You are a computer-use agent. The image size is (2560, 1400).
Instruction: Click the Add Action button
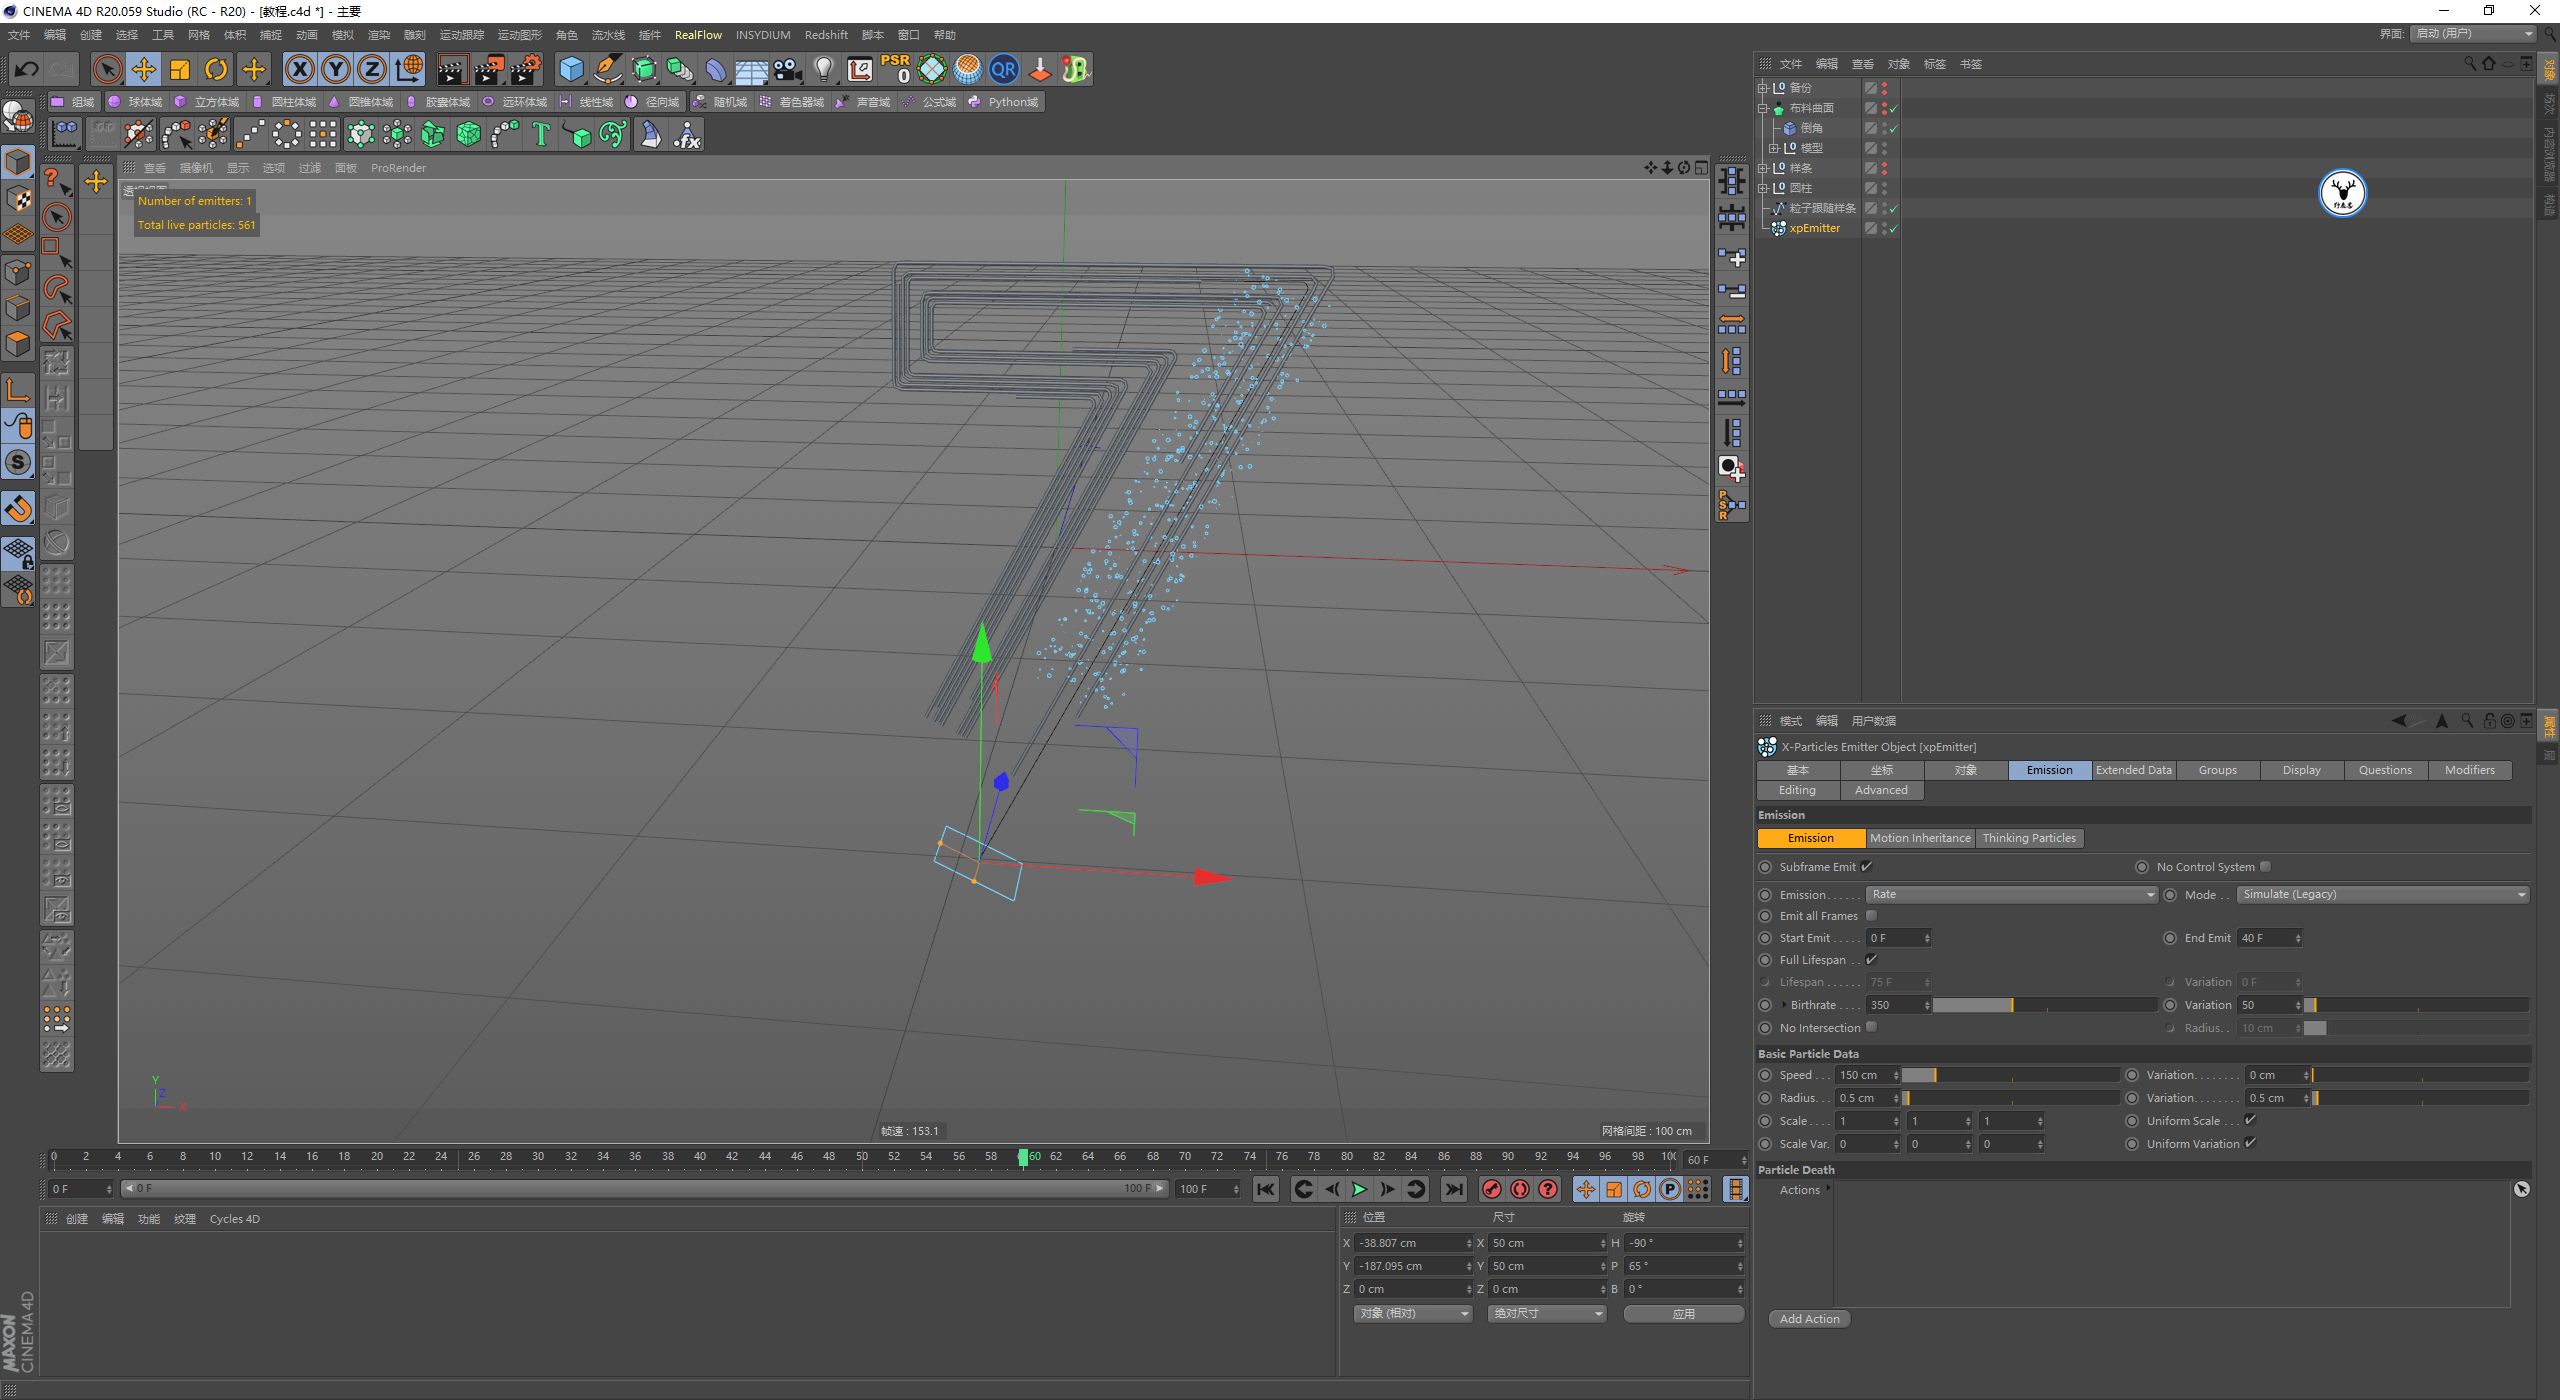[1809, 1319]
